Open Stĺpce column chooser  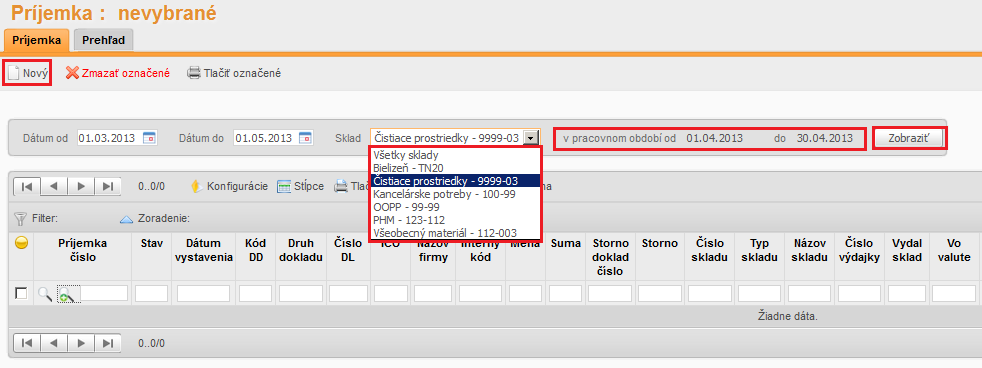300,186
